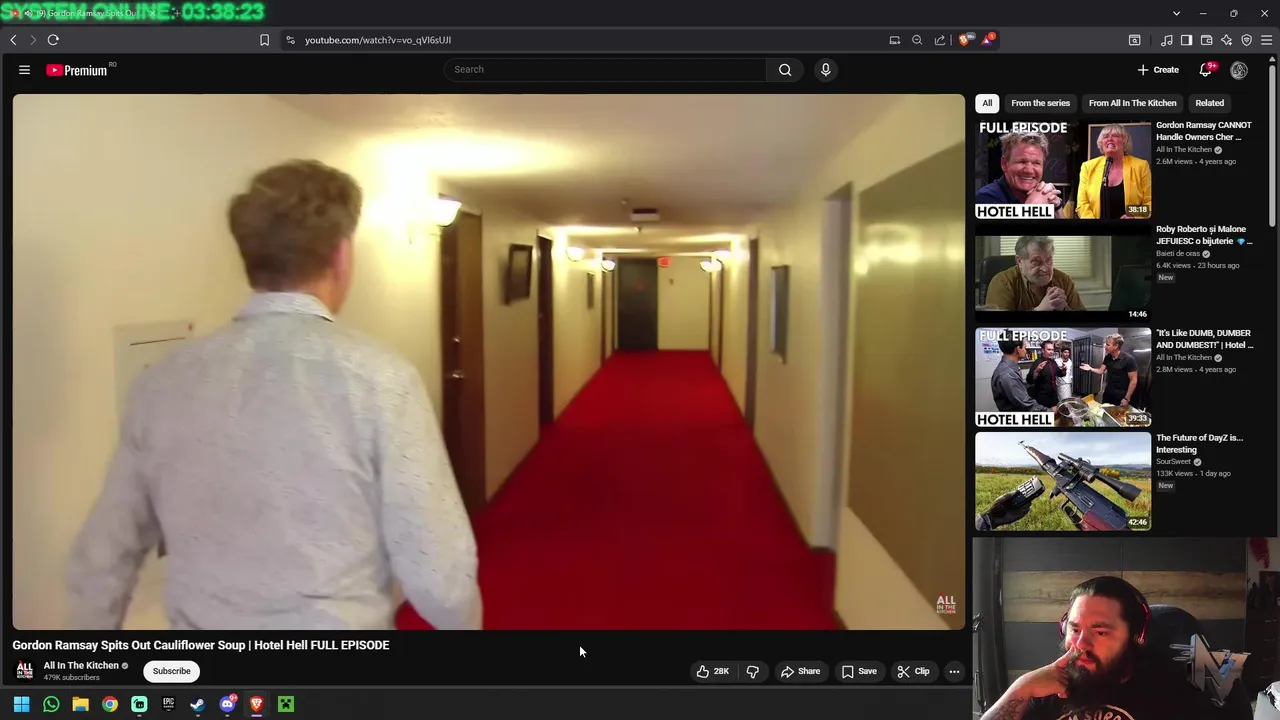Go back in the browser
1280x720 pixels.
[13, 40]
